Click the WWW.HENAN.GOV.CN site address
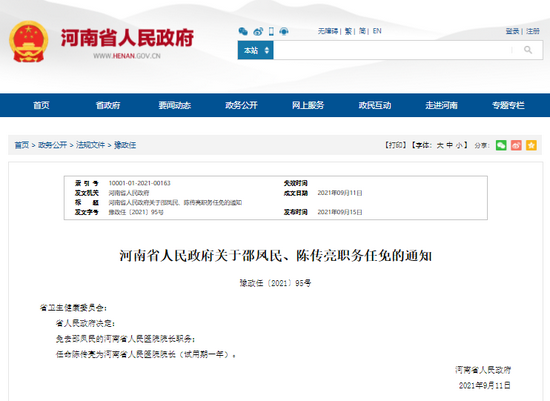Screen dimensions: 550x401 pos(127,56)
